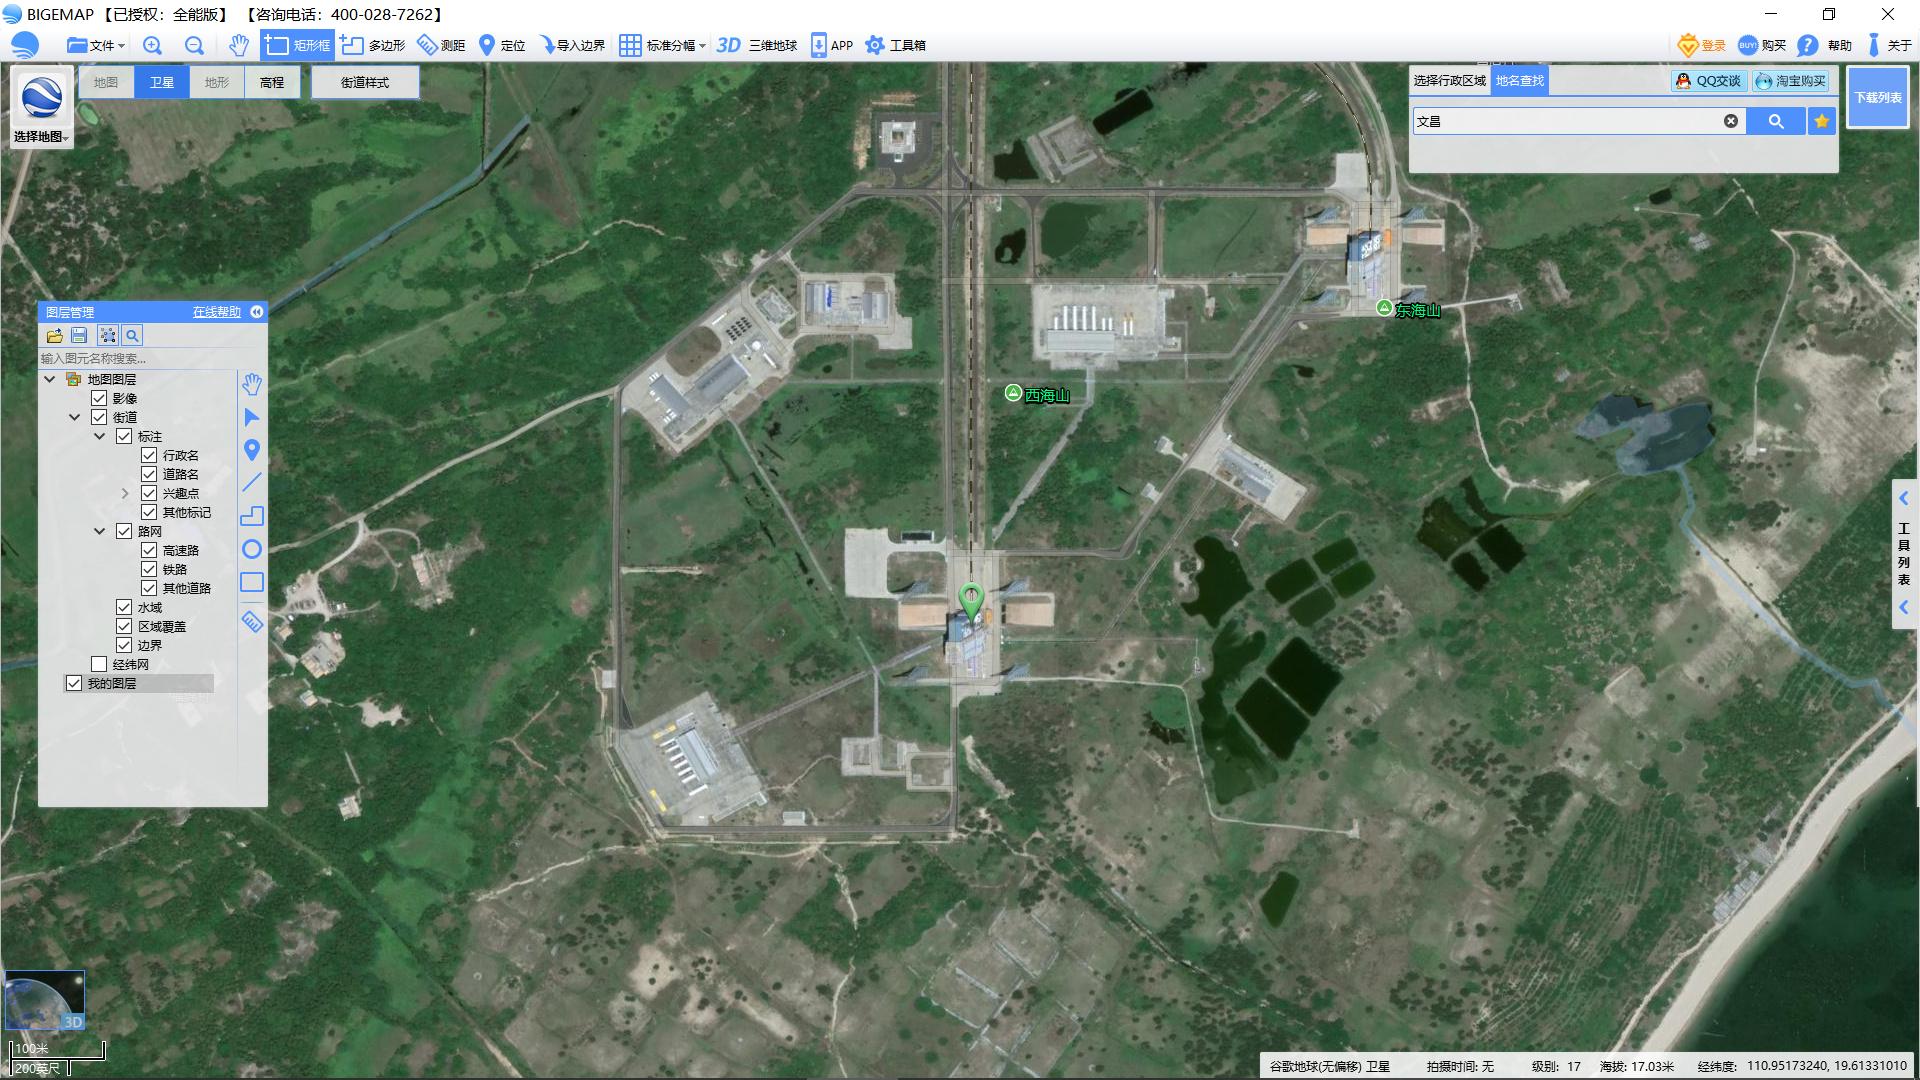Open the 选择地图 map source dropdown

coord(41,136)
